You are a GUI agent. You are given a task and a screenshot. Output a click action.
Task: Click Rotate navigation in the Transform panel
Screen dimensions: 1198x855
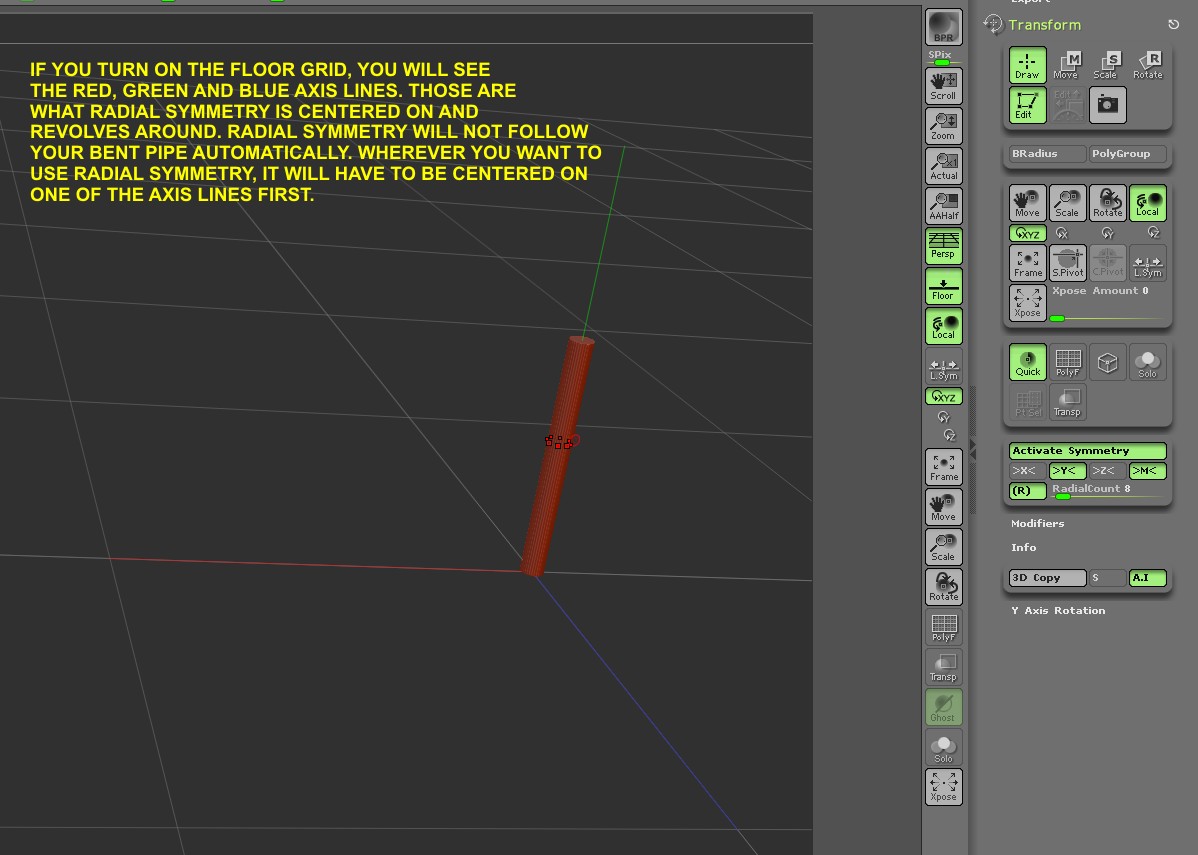[x=1108, y=203]
